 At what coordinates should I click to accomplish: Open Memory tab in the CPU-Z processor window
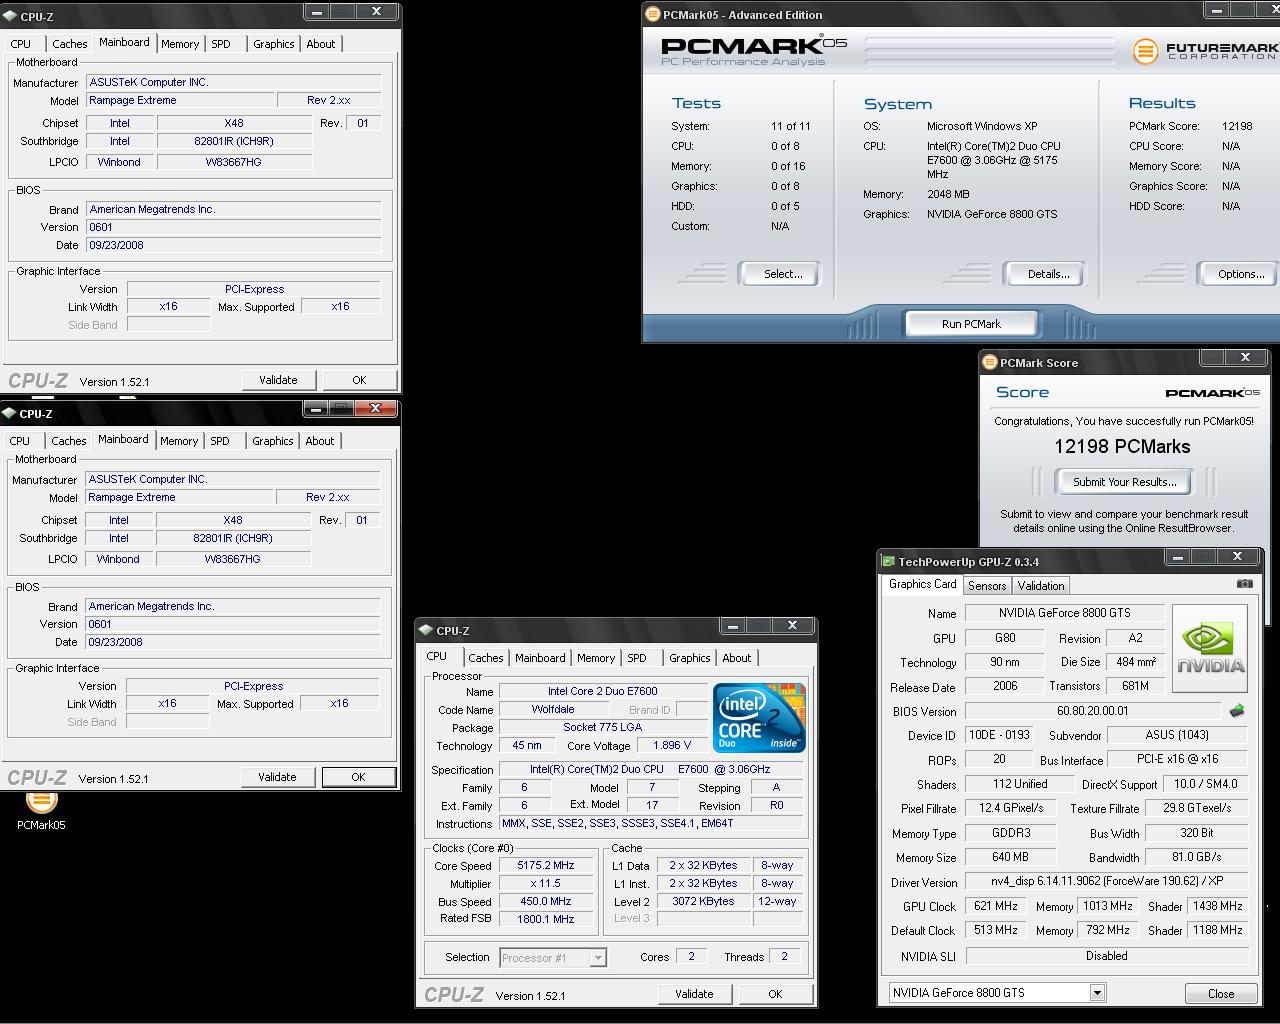[x=596, y=658]
